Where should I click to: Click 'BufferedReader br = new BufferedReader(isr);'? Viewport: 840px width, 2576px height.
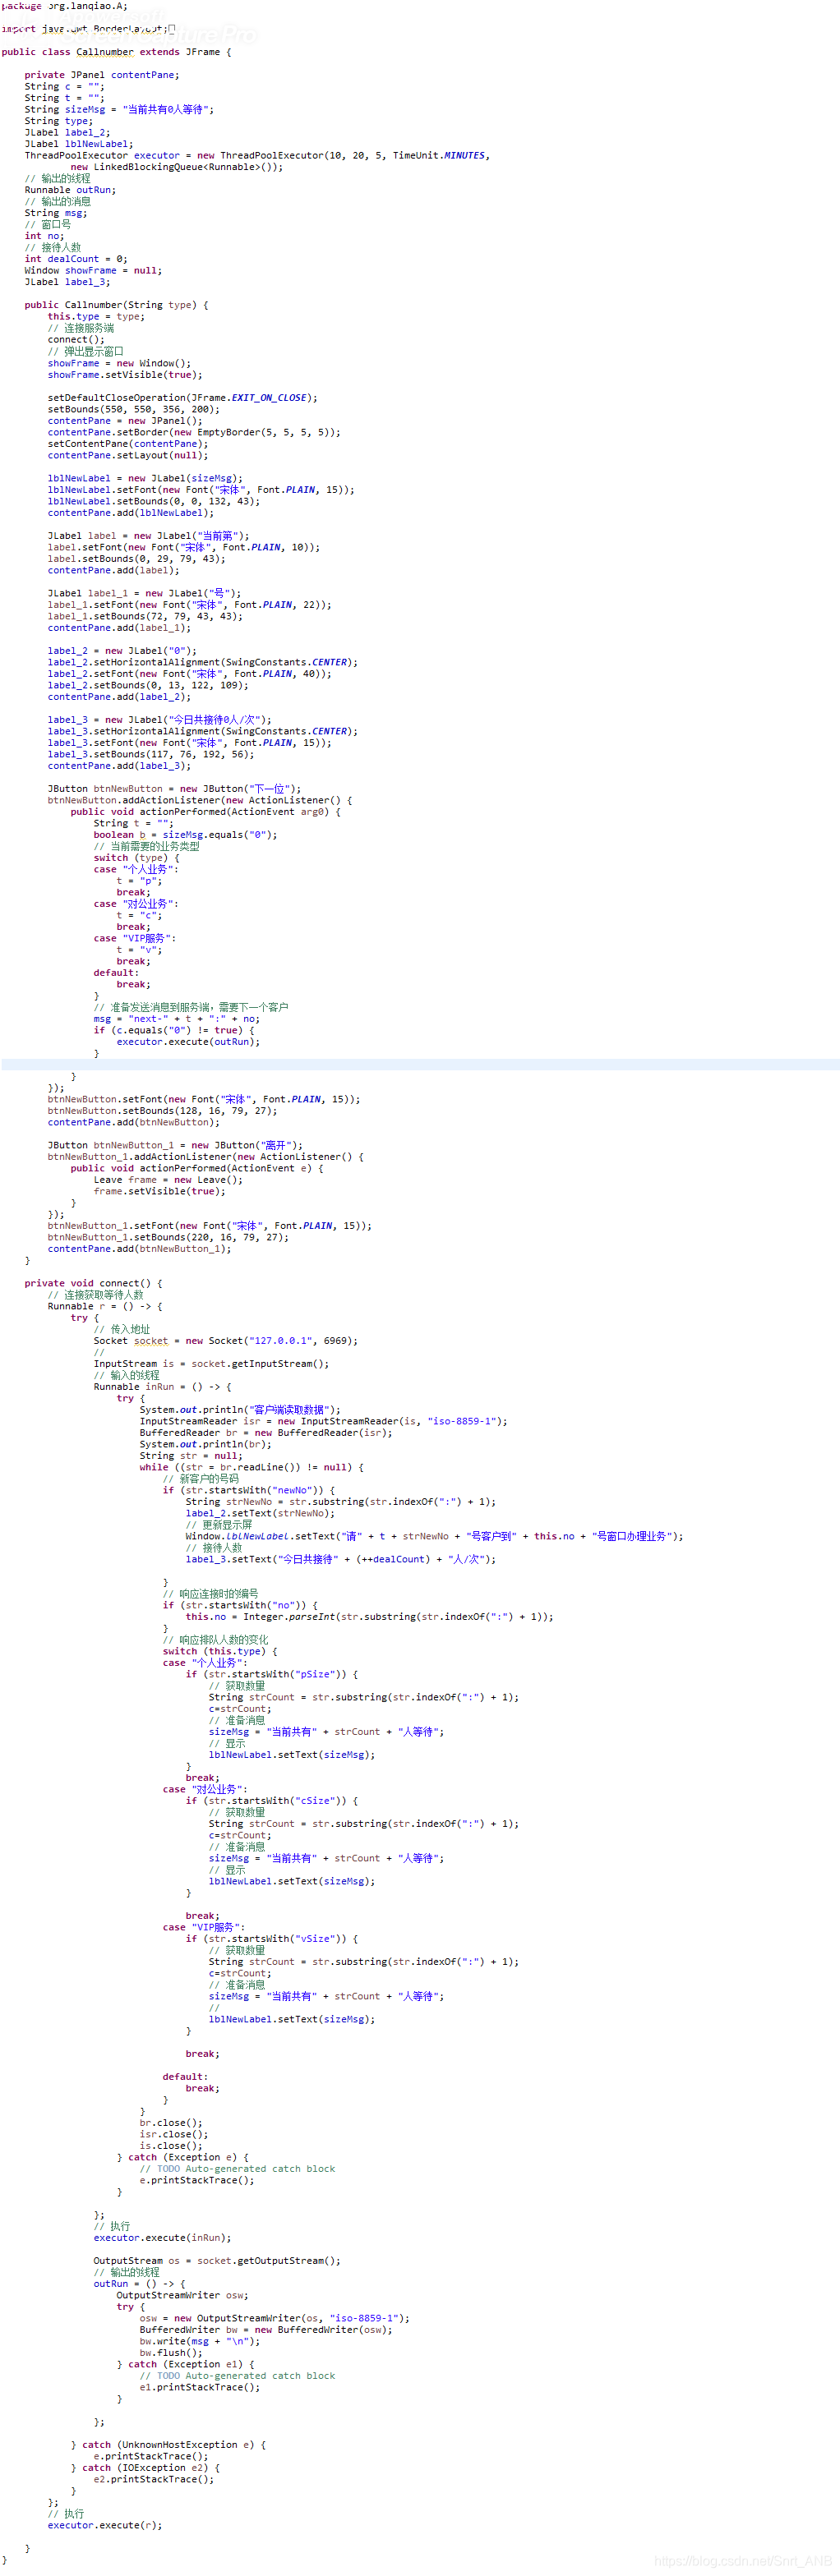pos(266,1433)
